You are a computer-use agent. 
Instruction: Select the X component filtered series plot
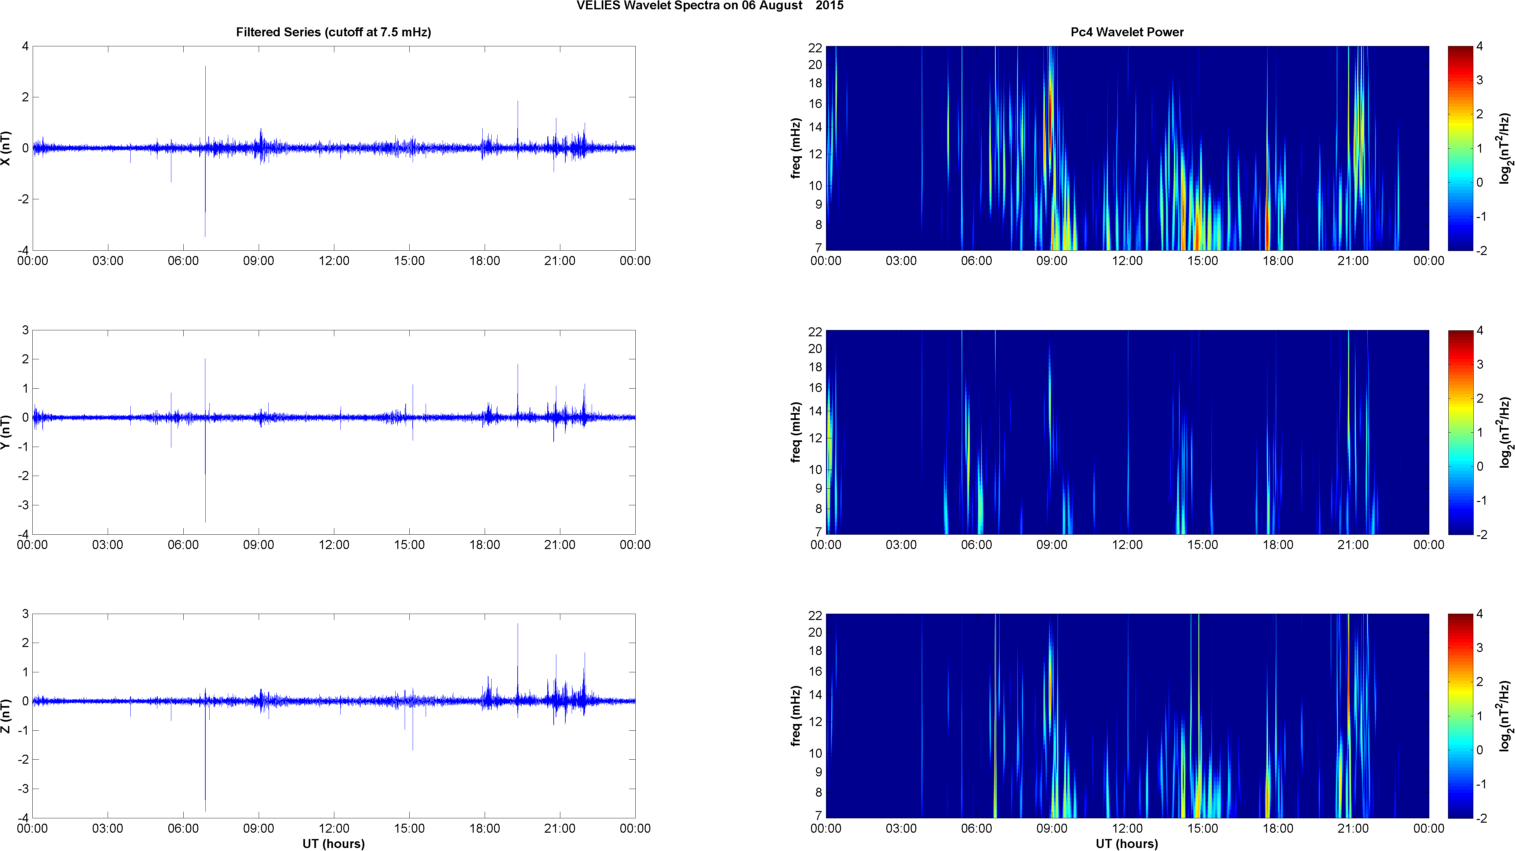point(334,148)
